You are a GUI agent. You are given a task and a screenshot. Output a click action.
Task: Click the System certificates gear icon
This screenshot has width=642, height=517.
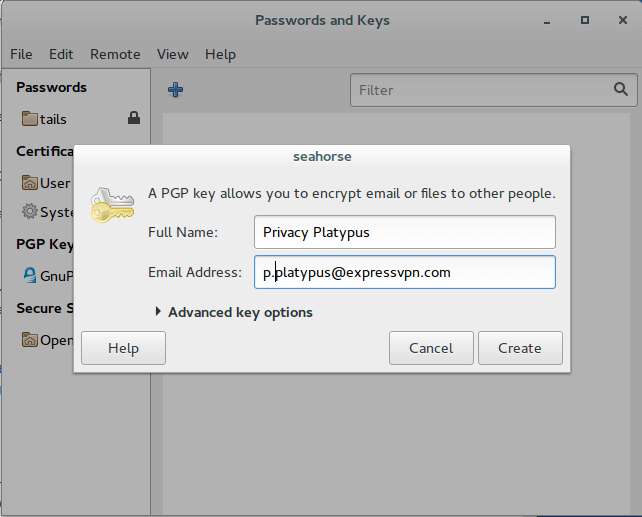[29, 211]
